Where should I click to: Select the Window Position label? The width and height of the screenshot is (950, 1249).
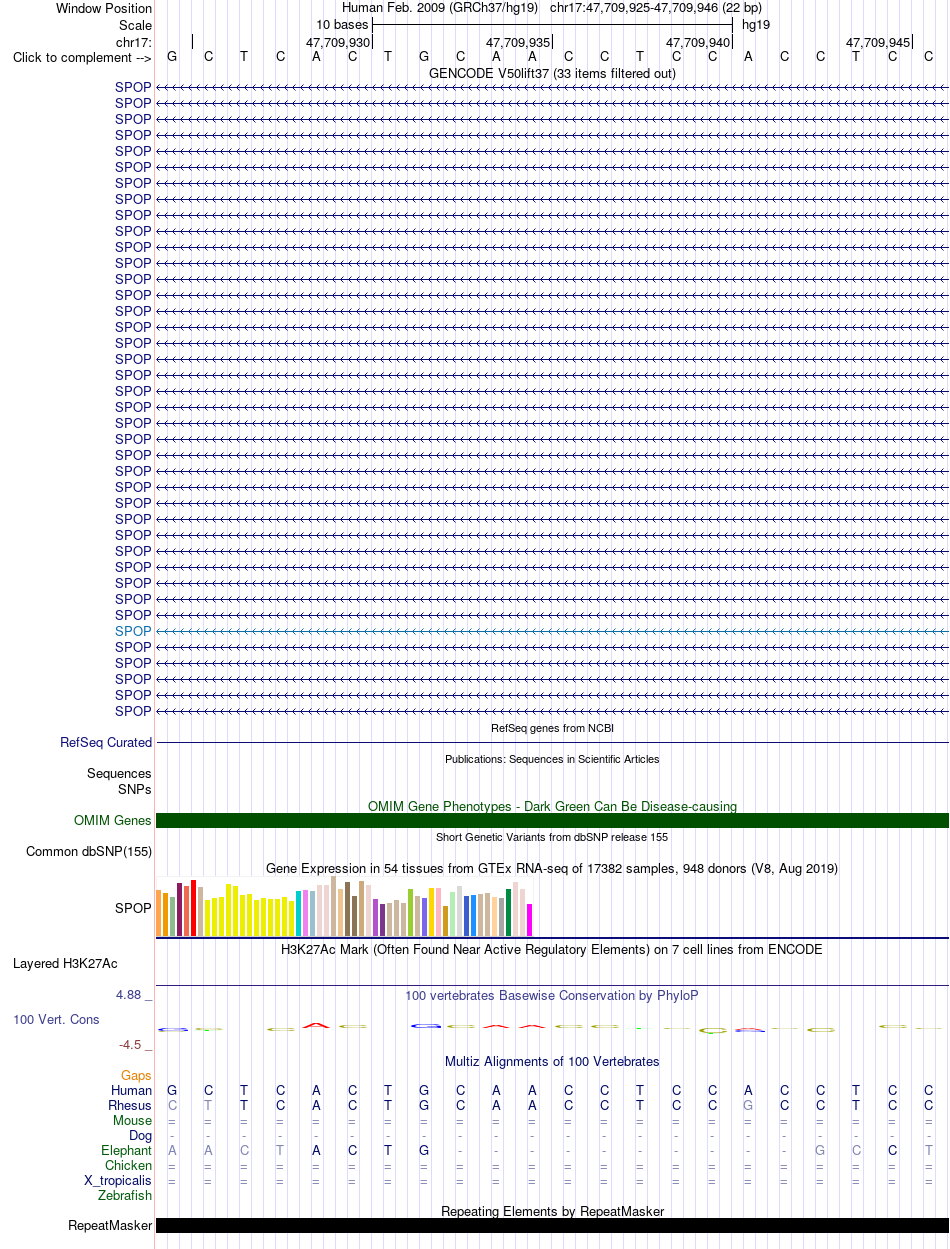104,9
